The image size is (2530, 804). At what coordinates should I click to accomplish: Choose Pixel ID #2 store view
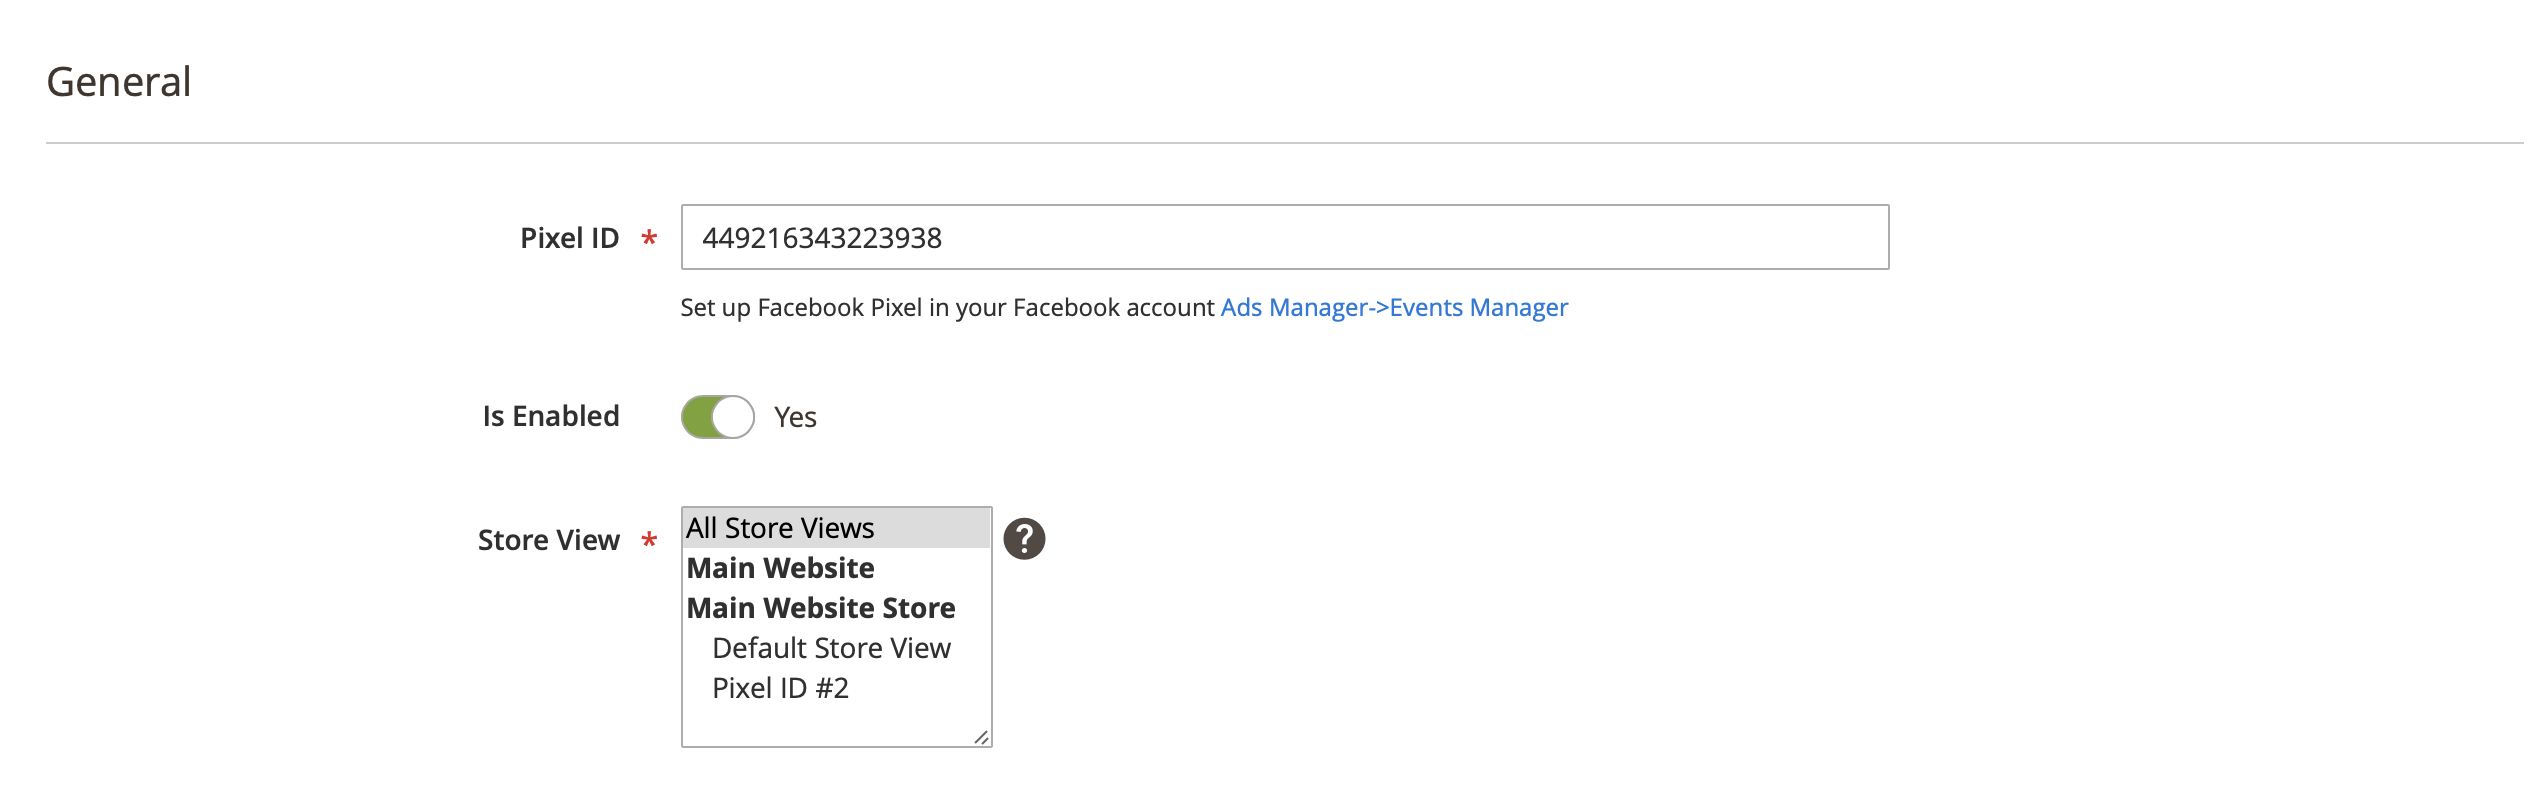(836, 688)
